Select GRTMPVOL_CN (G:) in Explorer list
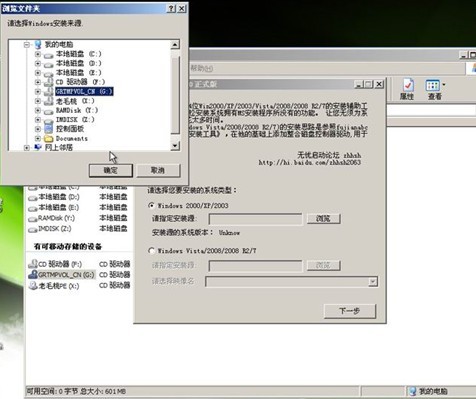The width and height of the screenshot is (476, 399). [x=66, y=275]
